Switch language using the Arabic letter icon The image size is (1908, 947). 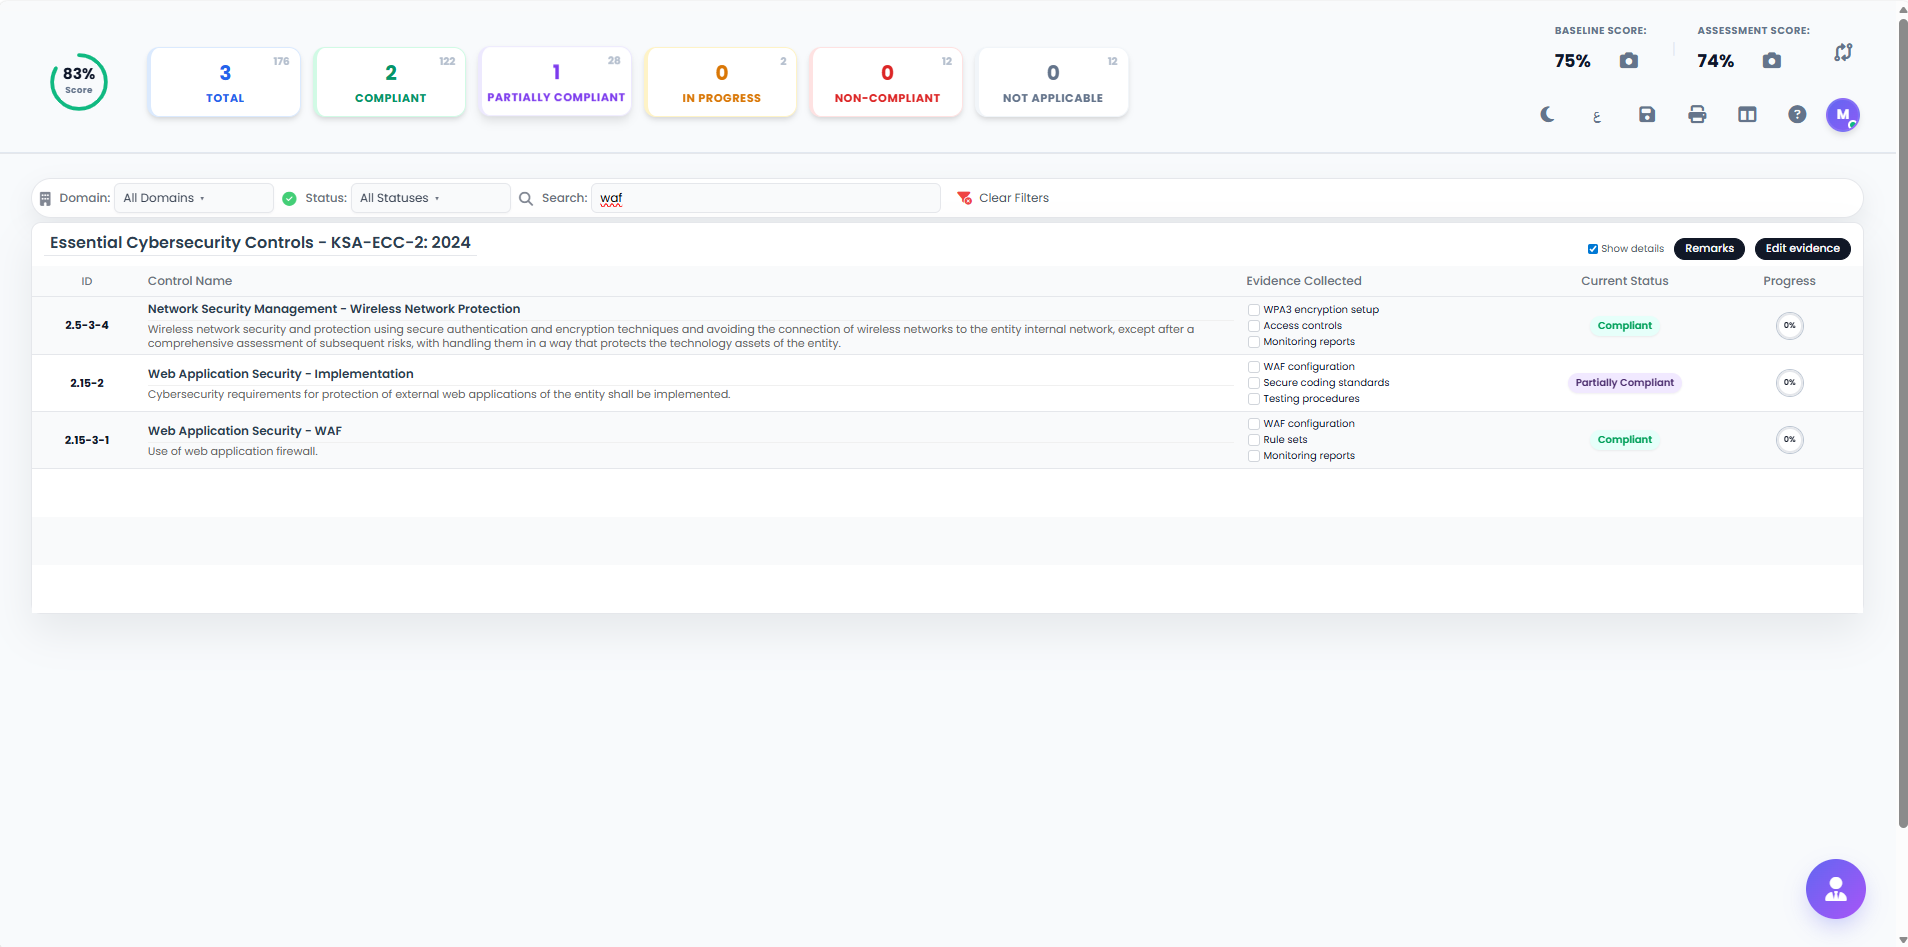coord(1597,116)
